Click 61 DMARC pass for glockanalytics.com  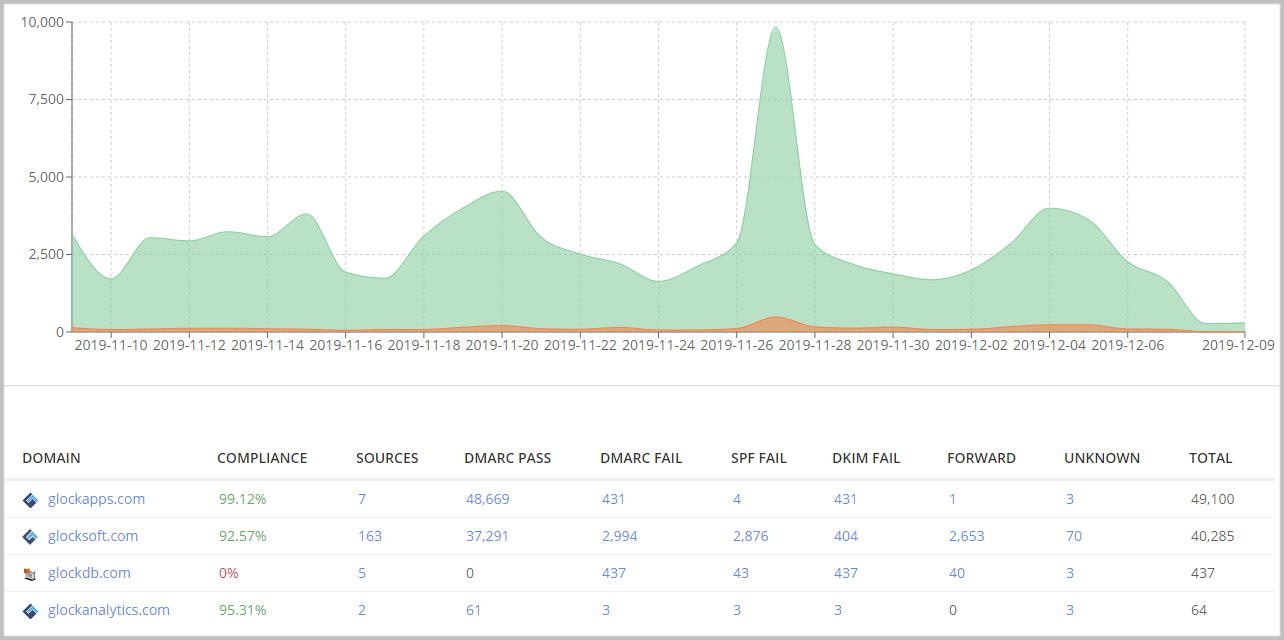pyautogui.click(x=473, y=610)
